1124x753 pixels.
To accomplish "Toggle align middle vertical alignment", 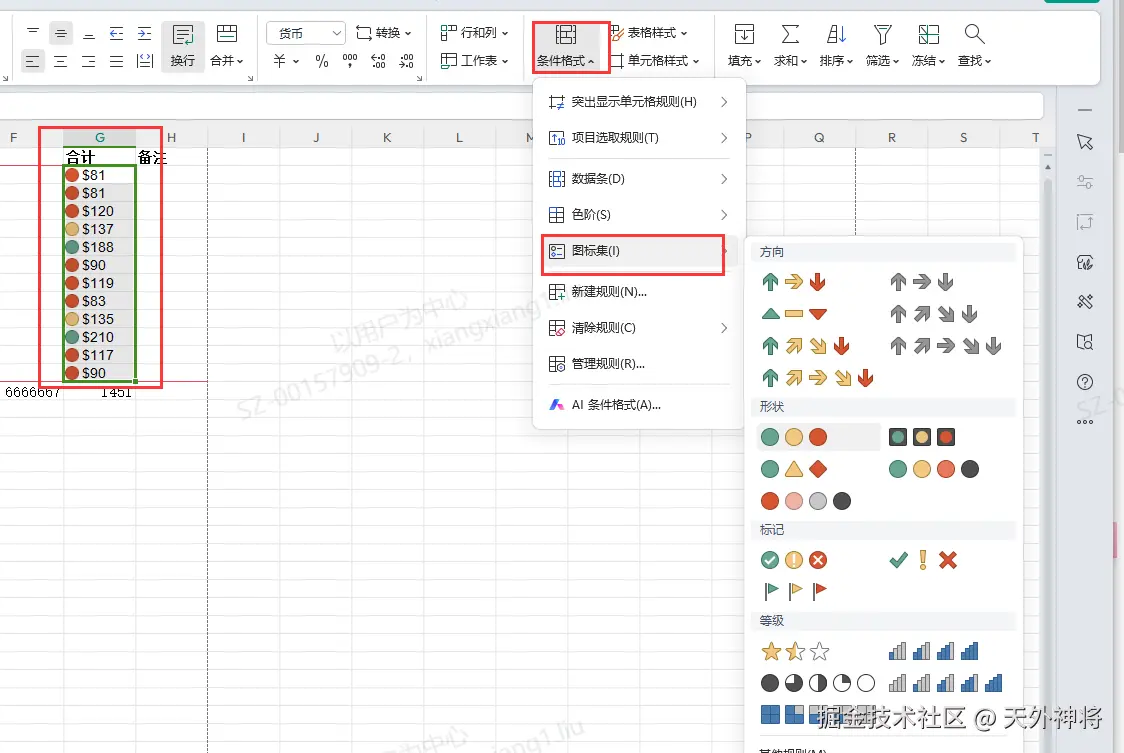I will coord(61,33).
